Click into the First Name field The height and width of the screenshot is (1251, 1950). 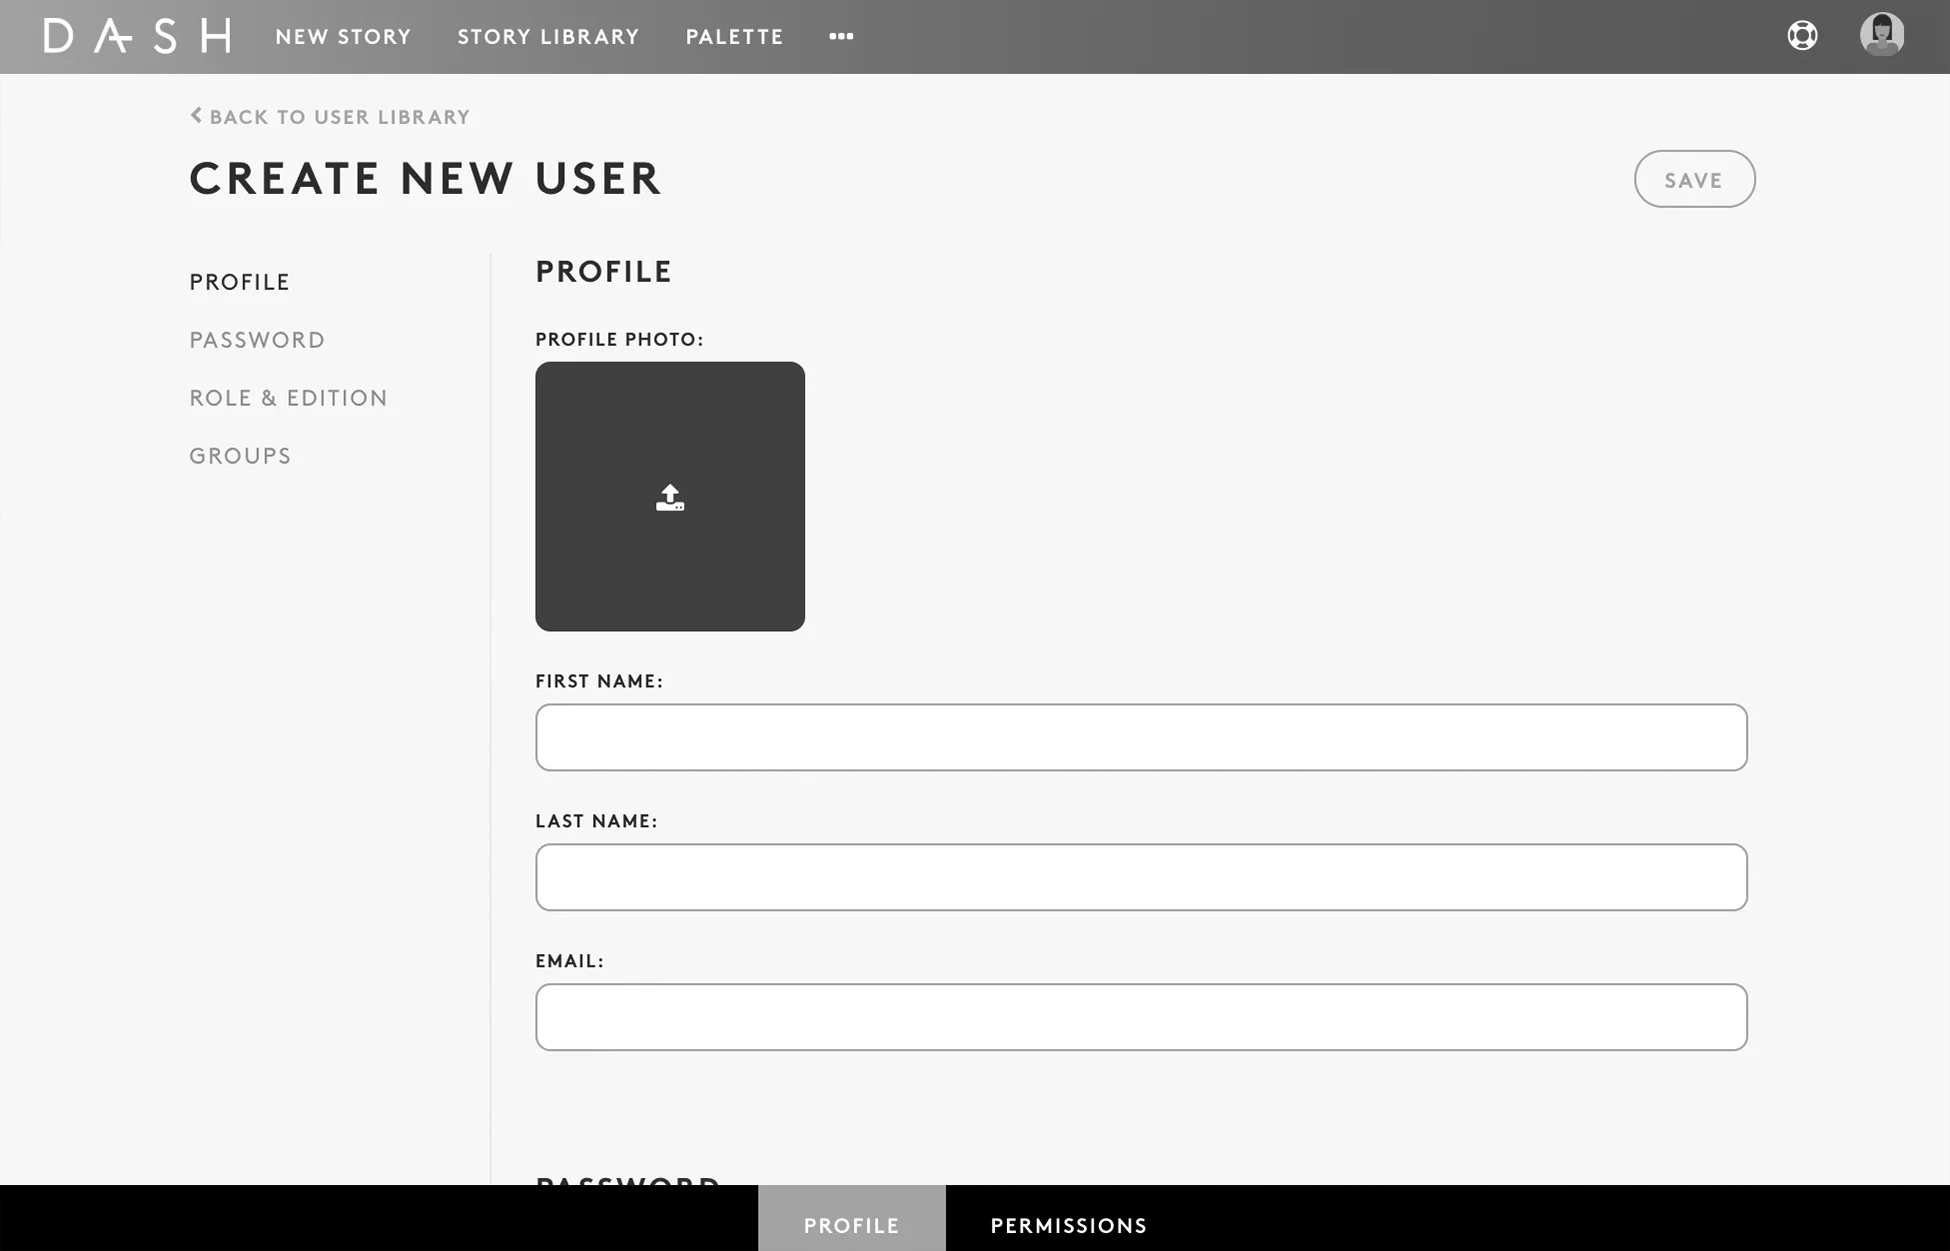pyautogui.click(x=1141, y=737)
